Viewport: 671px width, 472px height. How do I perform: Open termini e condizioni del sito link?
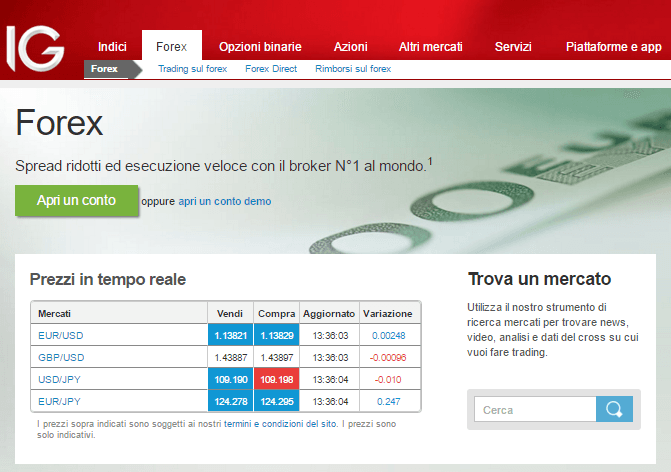(280, 424)
